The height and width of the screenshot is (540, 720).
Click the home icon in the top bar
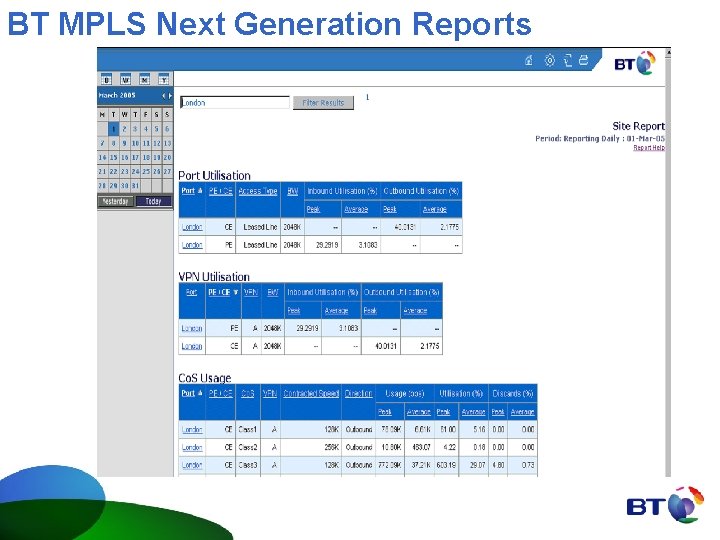(529, 60)
